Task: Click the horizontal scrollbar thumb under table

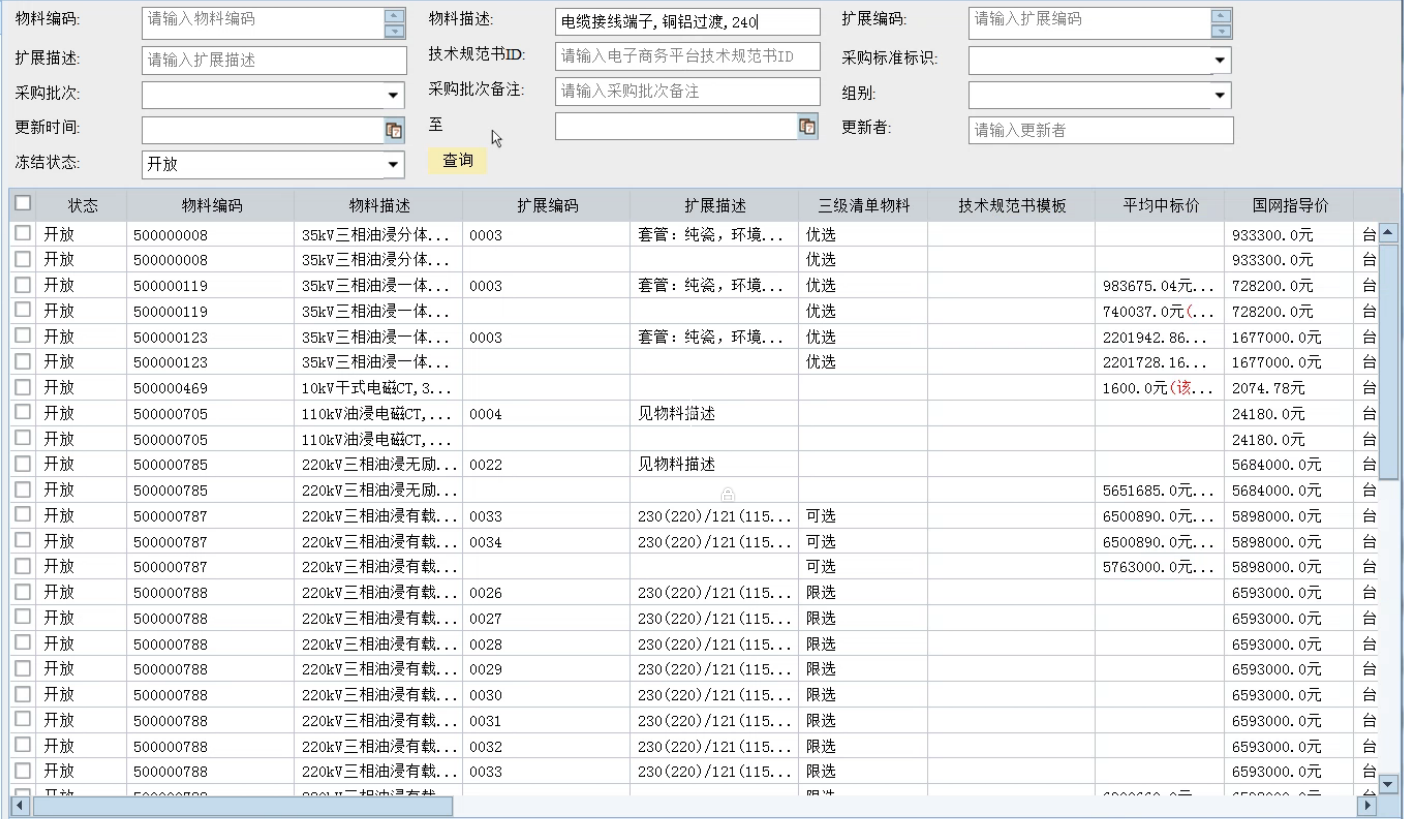Action: click(242, 805)
